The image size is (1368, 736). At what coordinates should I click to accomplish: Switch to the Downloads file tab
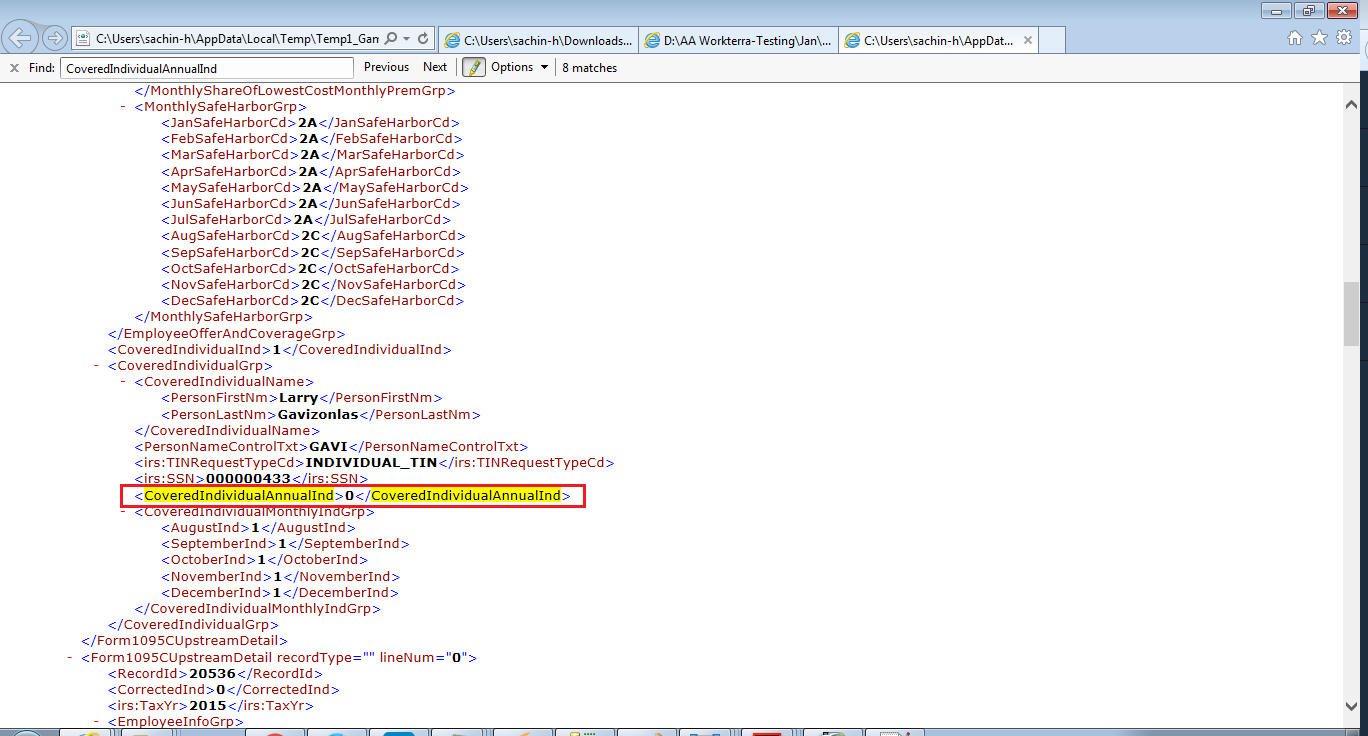(538, 40)
